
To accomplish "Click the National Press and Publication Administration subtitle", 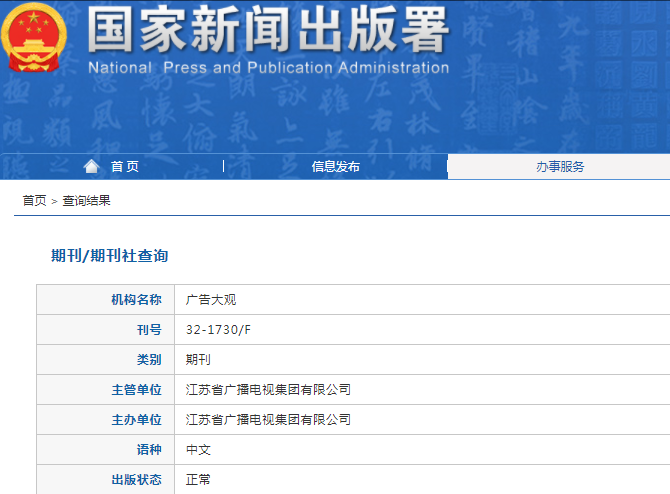I will (x=268, y=68).
